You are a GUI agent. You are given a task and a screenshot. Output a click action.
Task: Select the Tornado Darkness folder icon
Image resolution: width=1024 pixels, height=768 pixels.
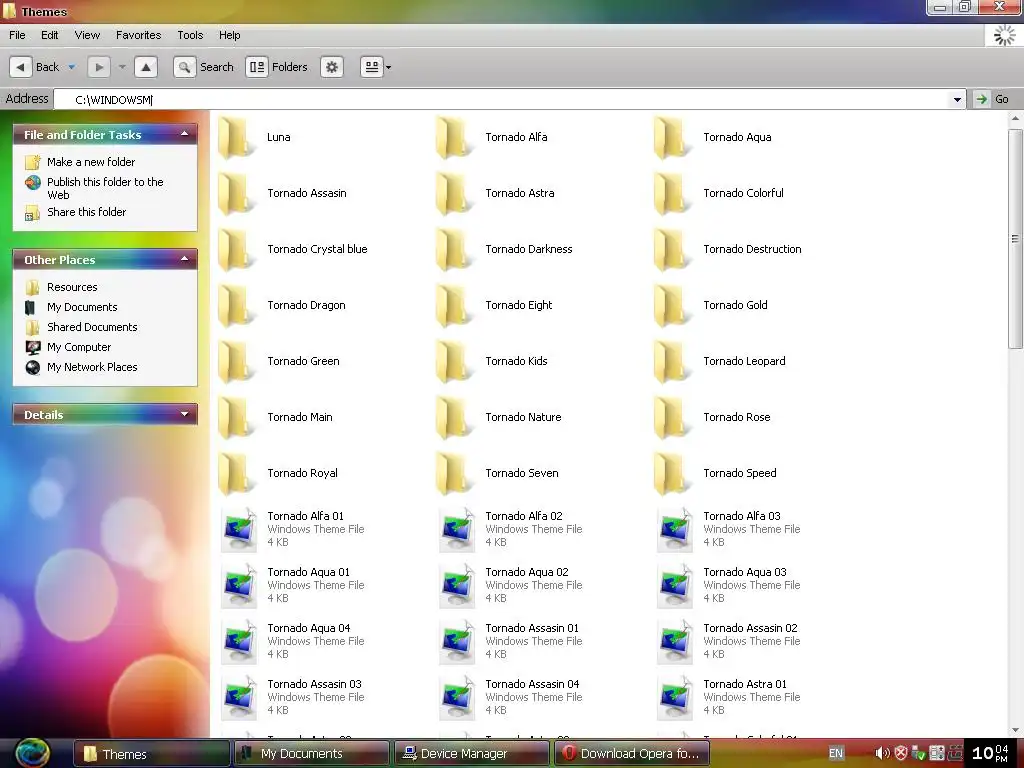click(x=454, y=249)
